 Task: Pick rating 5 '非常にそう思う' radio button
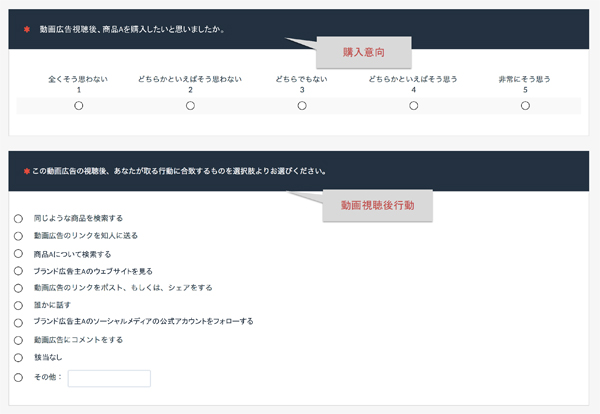[x=525, y=106]
